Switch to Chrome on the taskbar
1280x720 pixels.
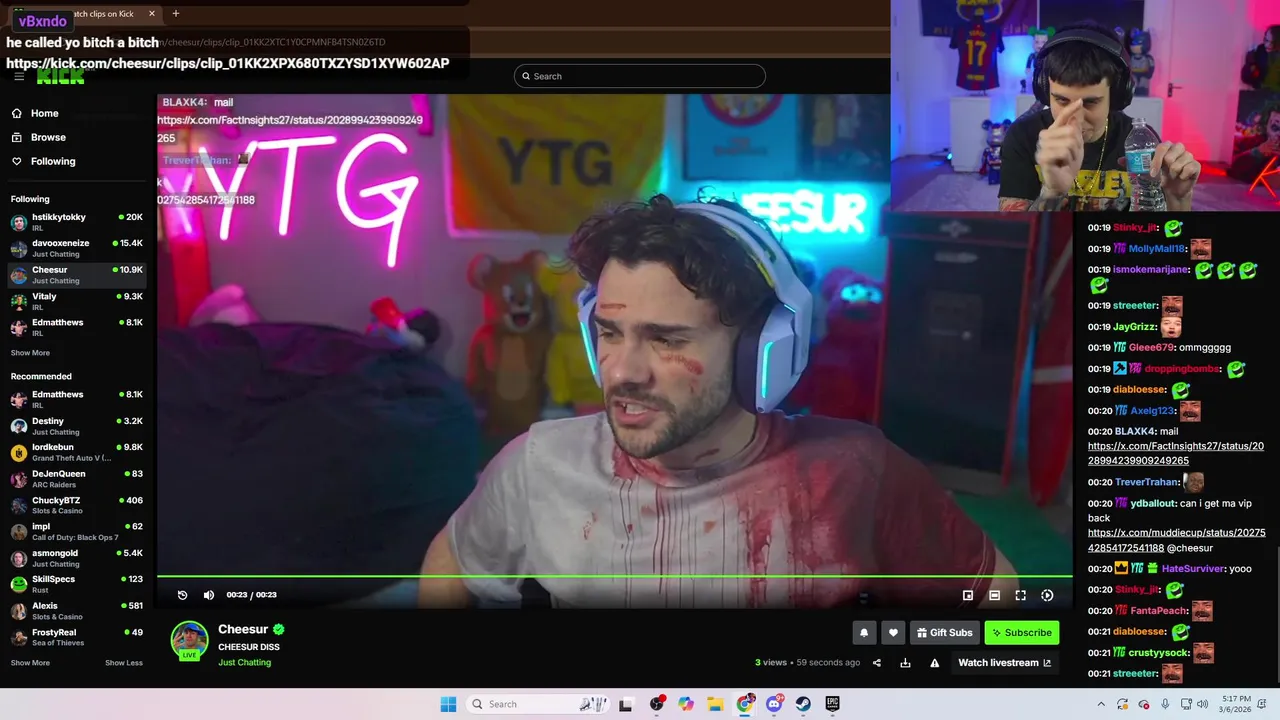pyautogui.click(x=745, y=704)
